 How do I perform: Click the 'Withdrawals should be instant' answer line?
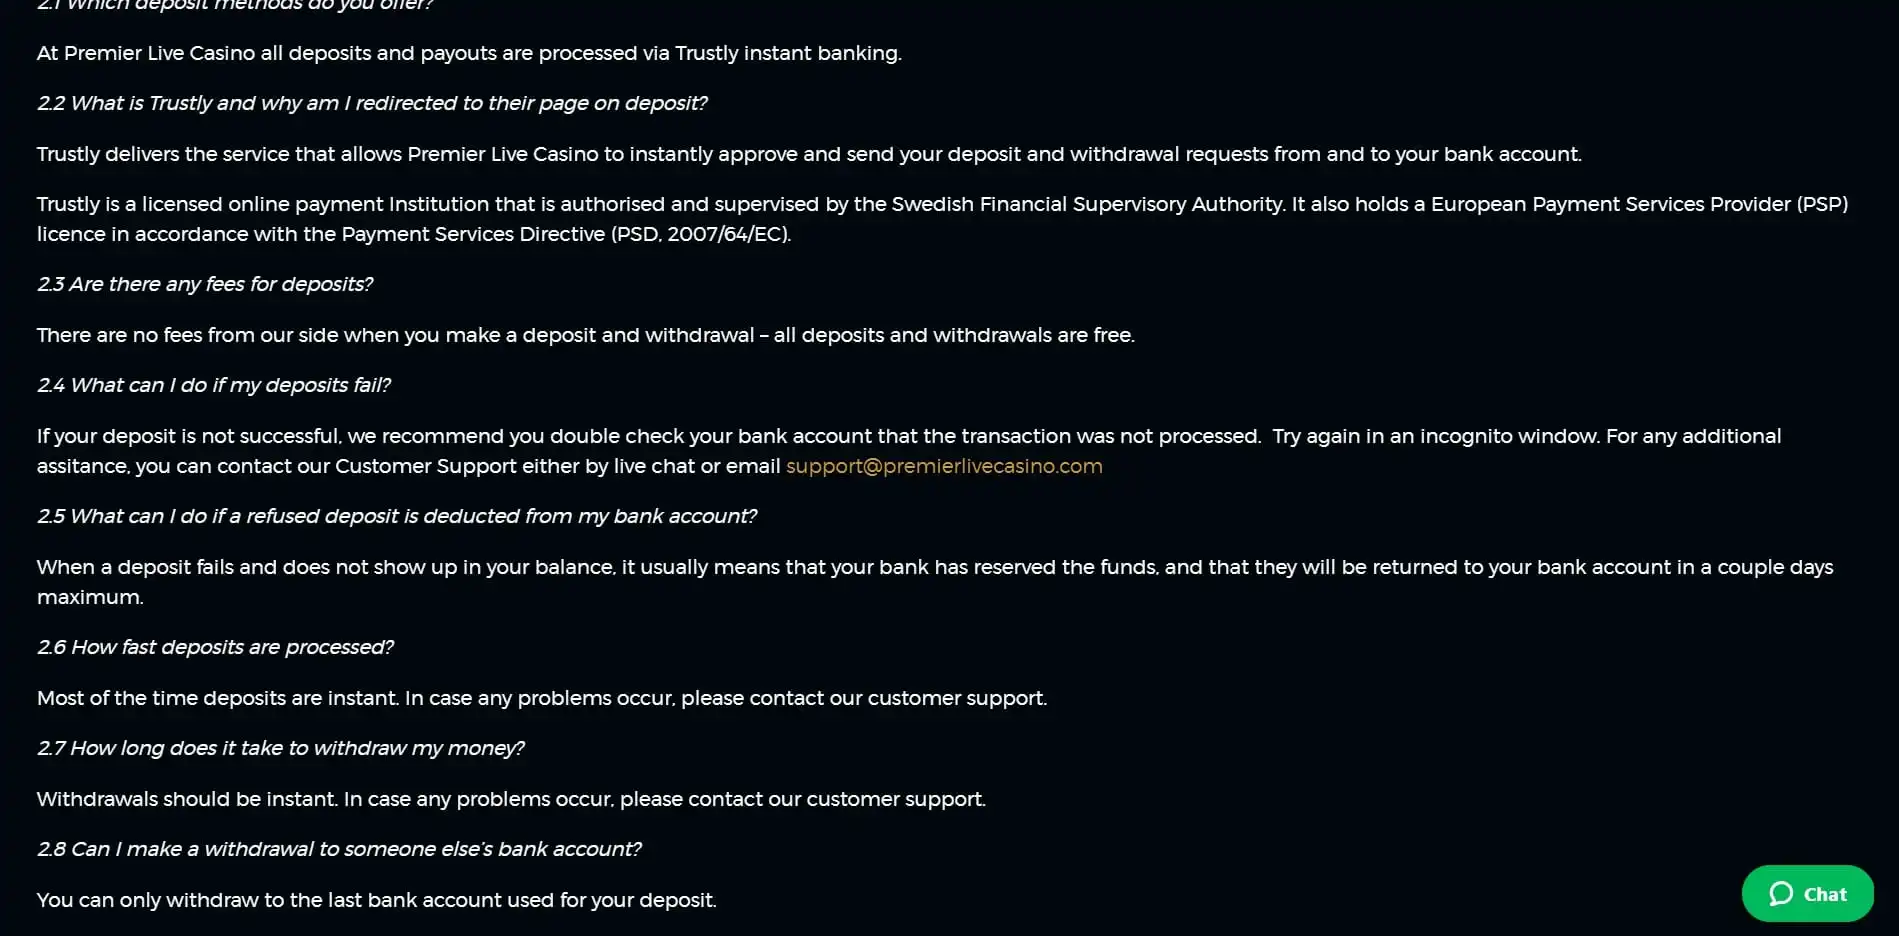511,799
